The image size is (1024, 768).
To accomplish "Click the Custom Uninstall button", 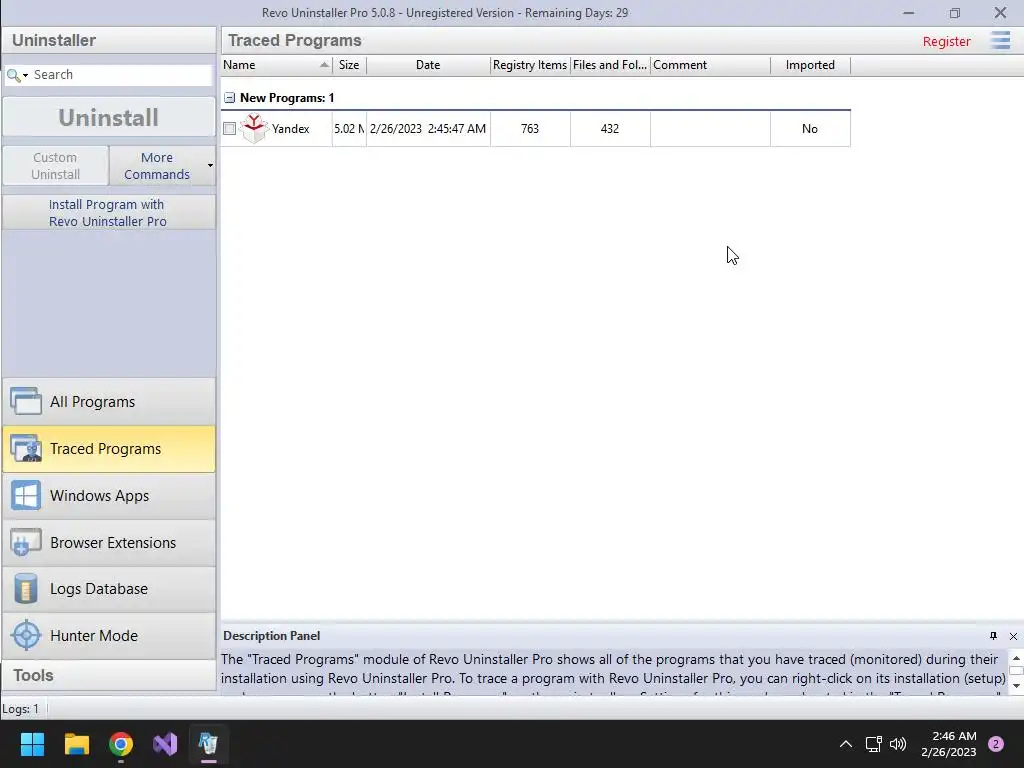I will pos(56,166).
